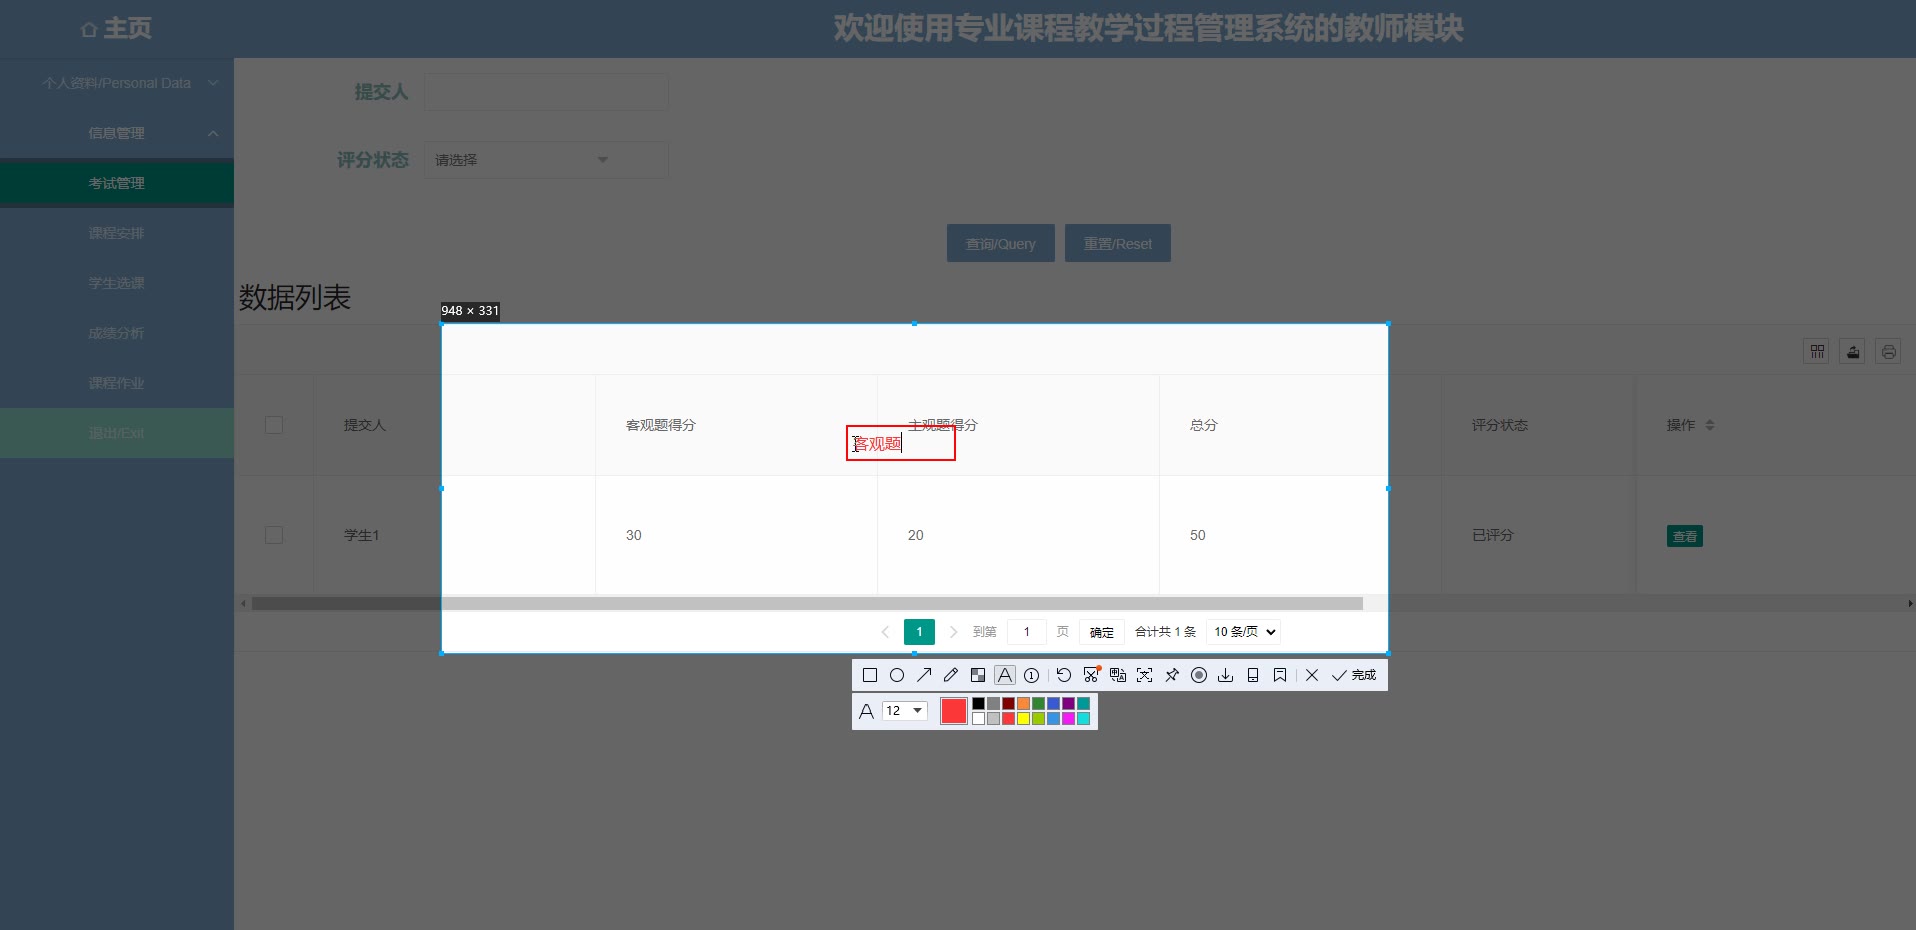Image resolution: width=1916 pixels, height=930 pixels.
Task: Run OCR text recognition on capture
Action: 1145,675
